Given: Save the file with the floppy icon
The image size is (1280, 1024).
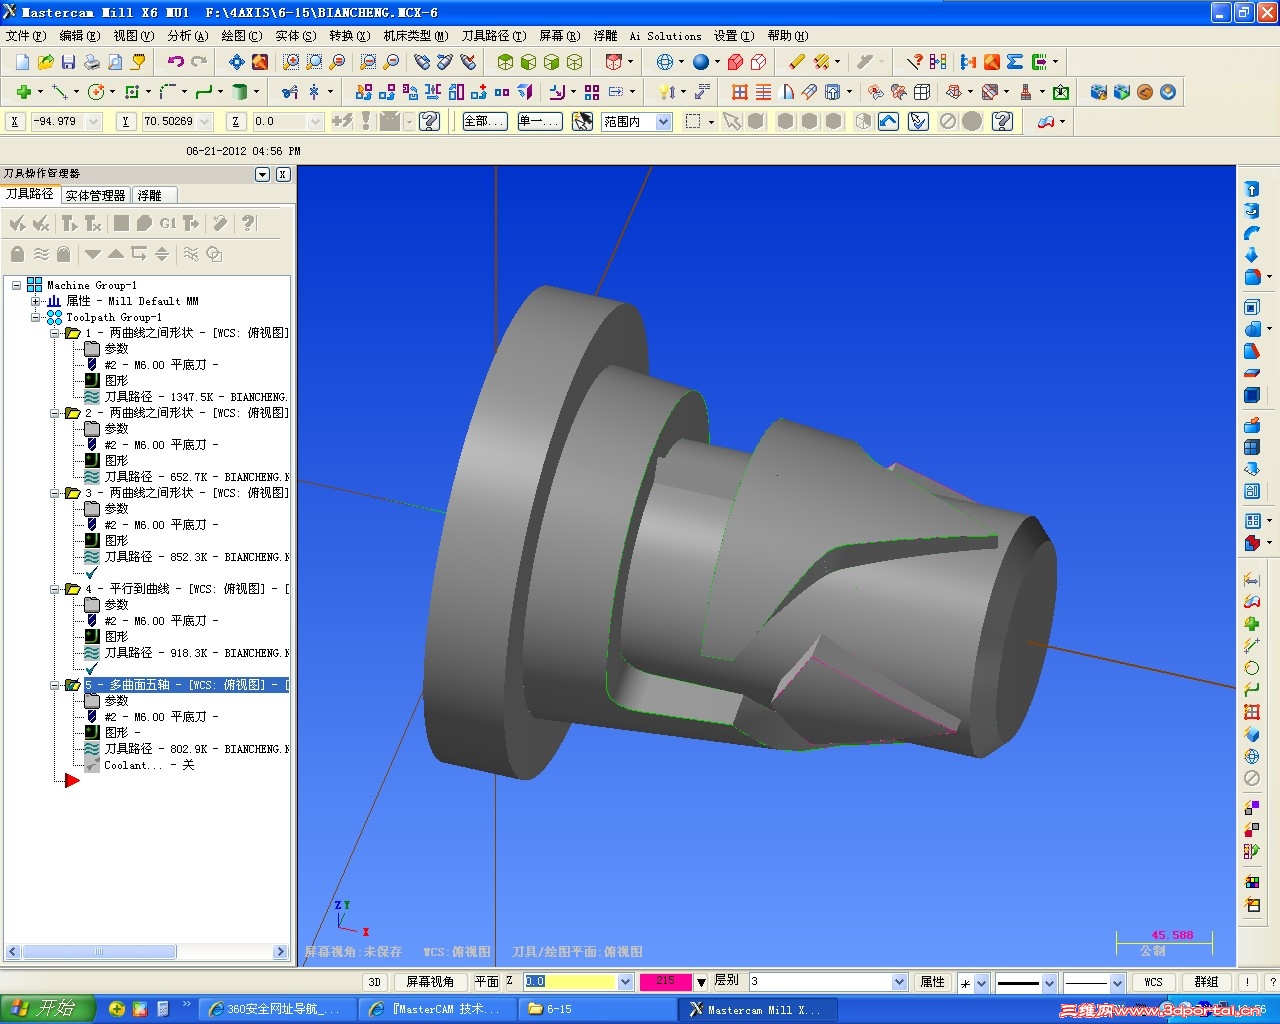Looking at the screenshot, I should pos(68,62).
